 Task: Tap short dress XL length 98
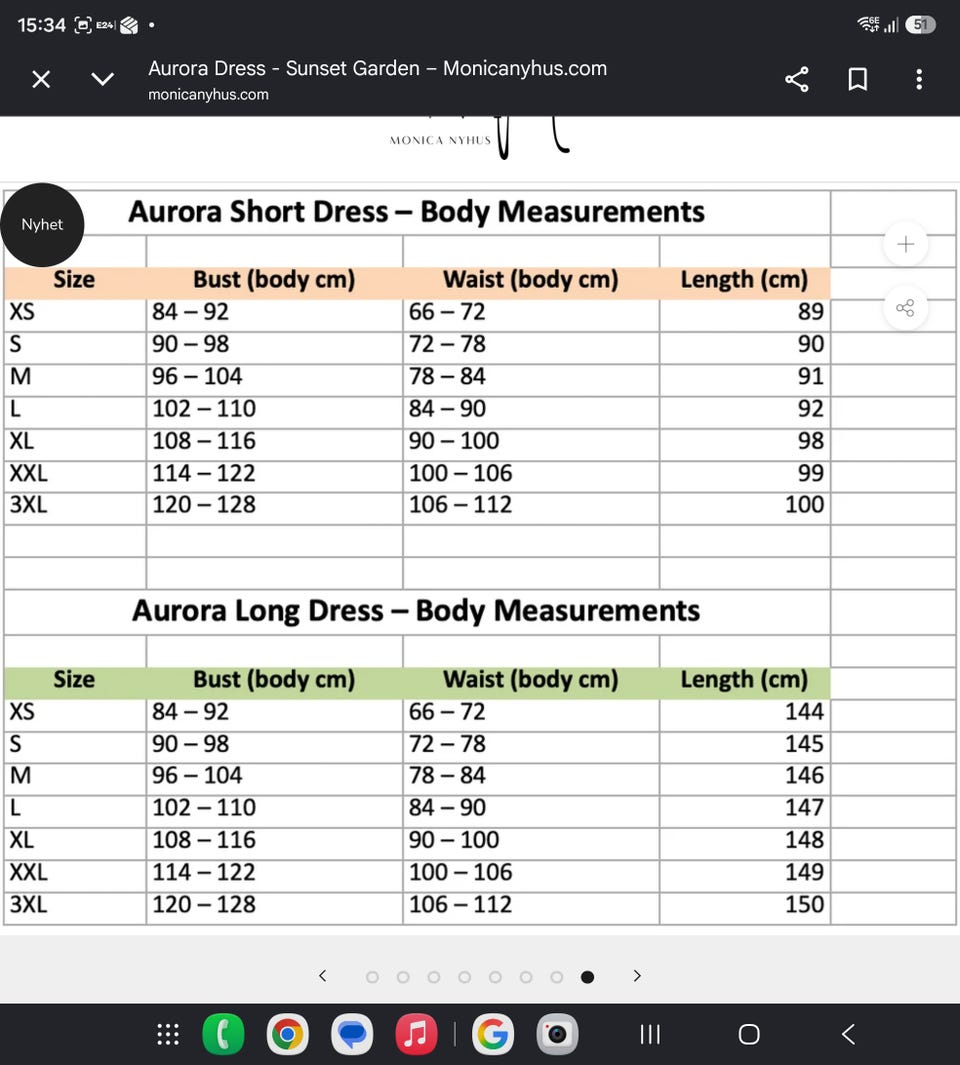(811, 441)
